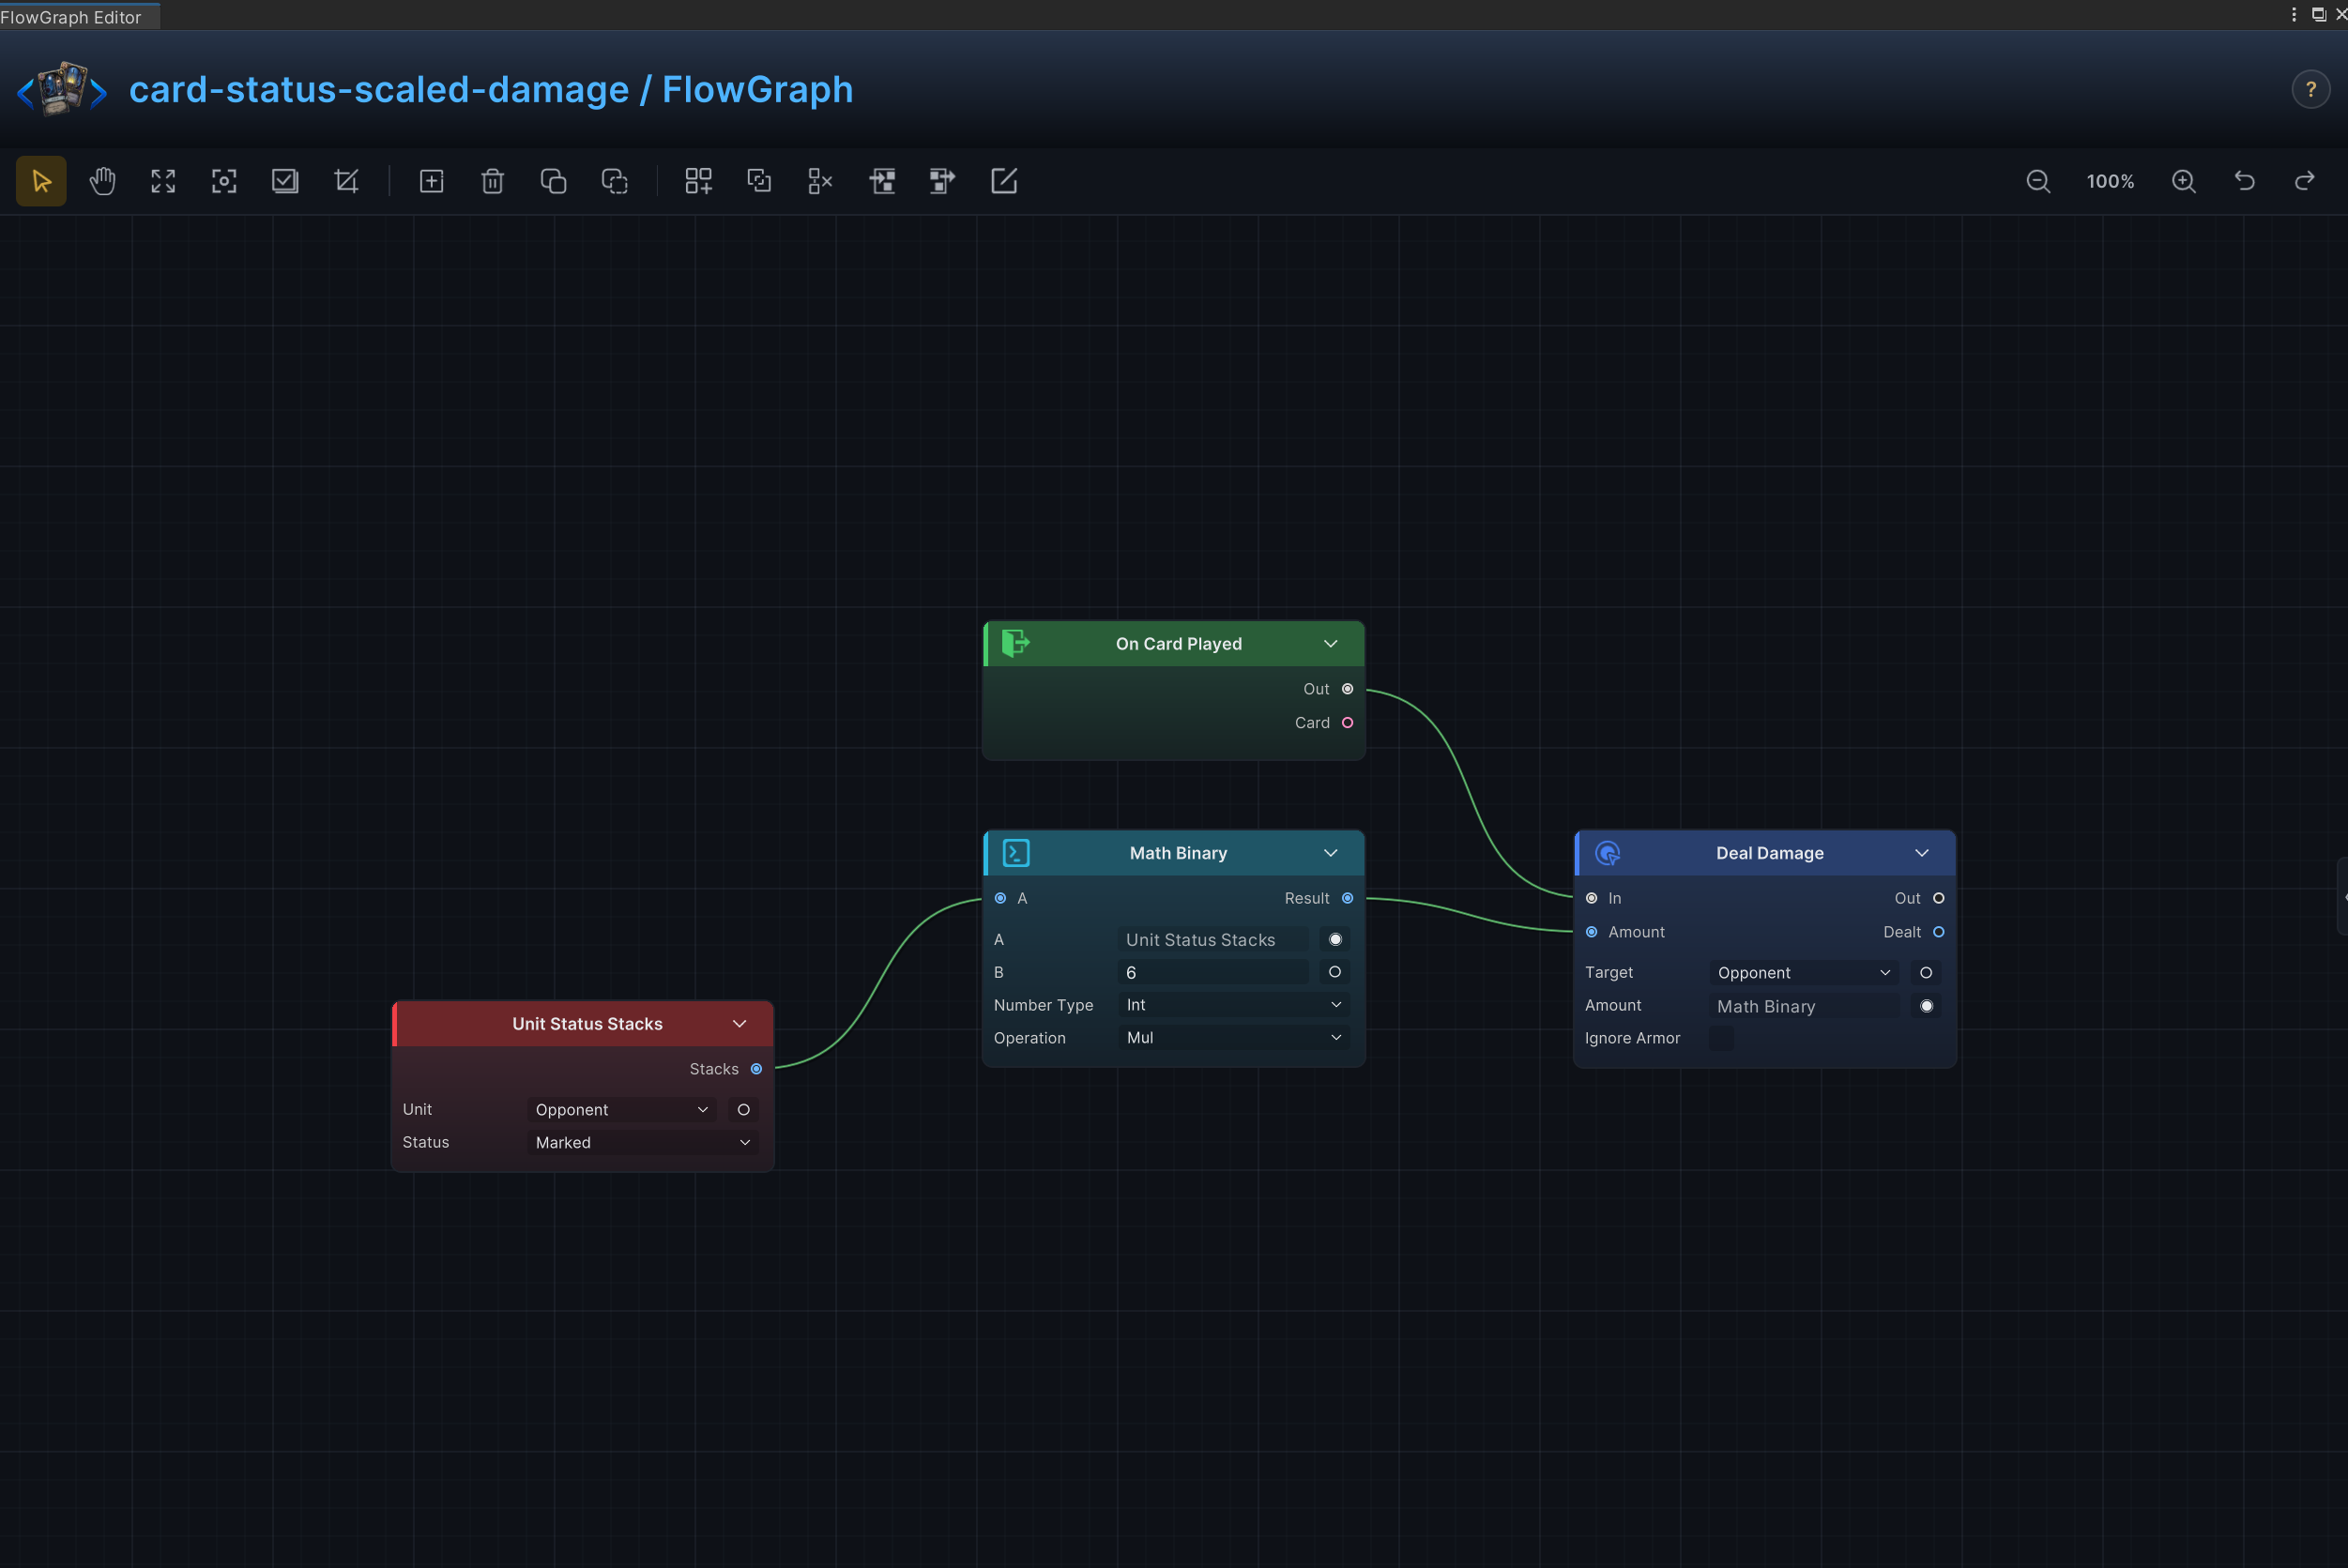This screenshot has height=1568, width=2348.
Task: Click the B value field showing 6
Action: click(1213, 972)
